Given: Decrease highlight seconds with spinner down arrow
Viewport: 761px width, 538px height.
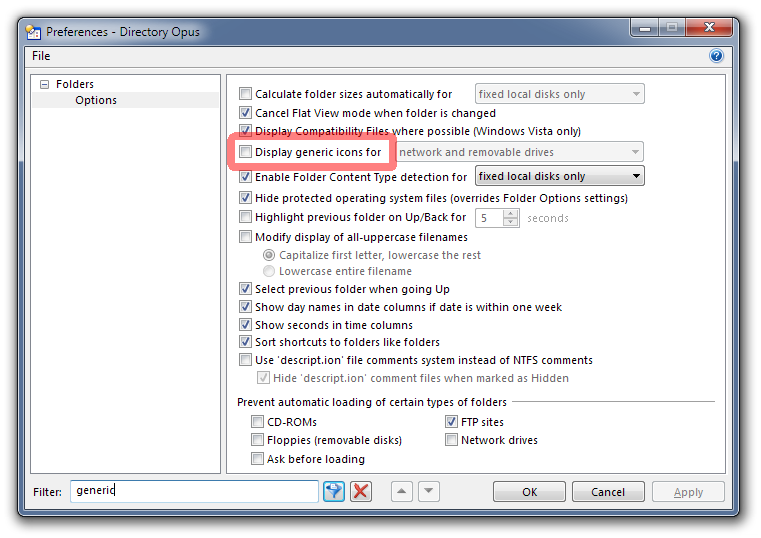Looking at the screenshot, I should pyautogui.click(x=511, y=222).
